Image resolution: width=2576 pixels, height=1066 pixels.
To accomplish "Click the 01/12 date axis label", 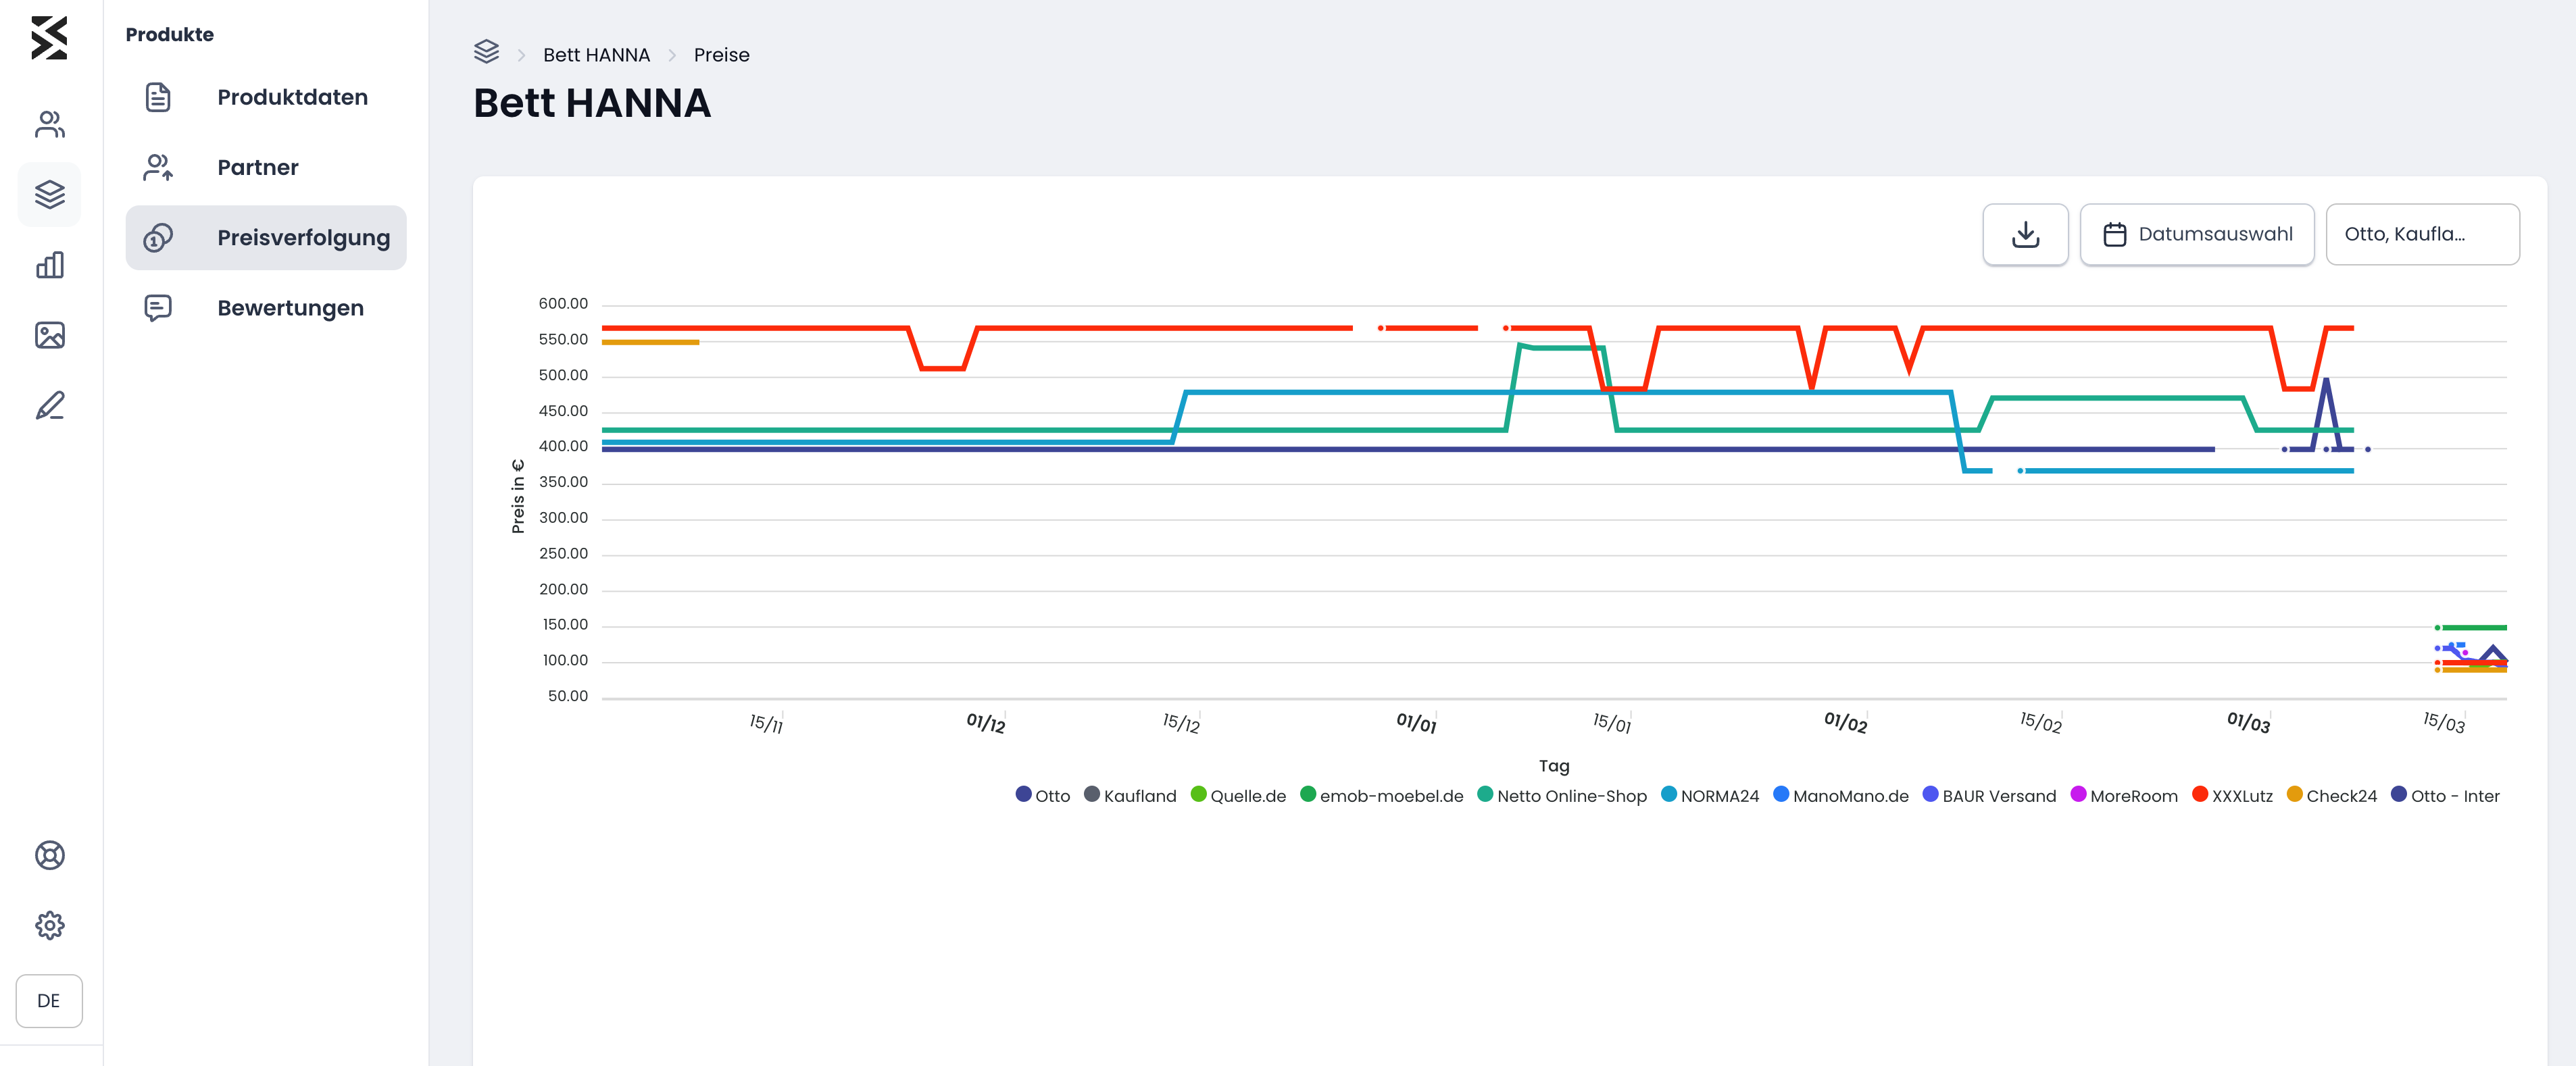I will [985, 723].
